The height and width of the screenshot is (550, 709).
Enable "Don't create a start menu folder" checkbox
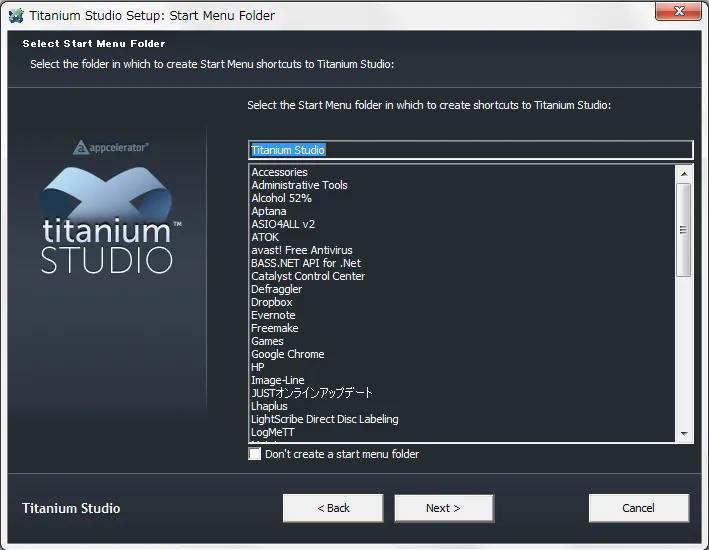coord(255,454)
